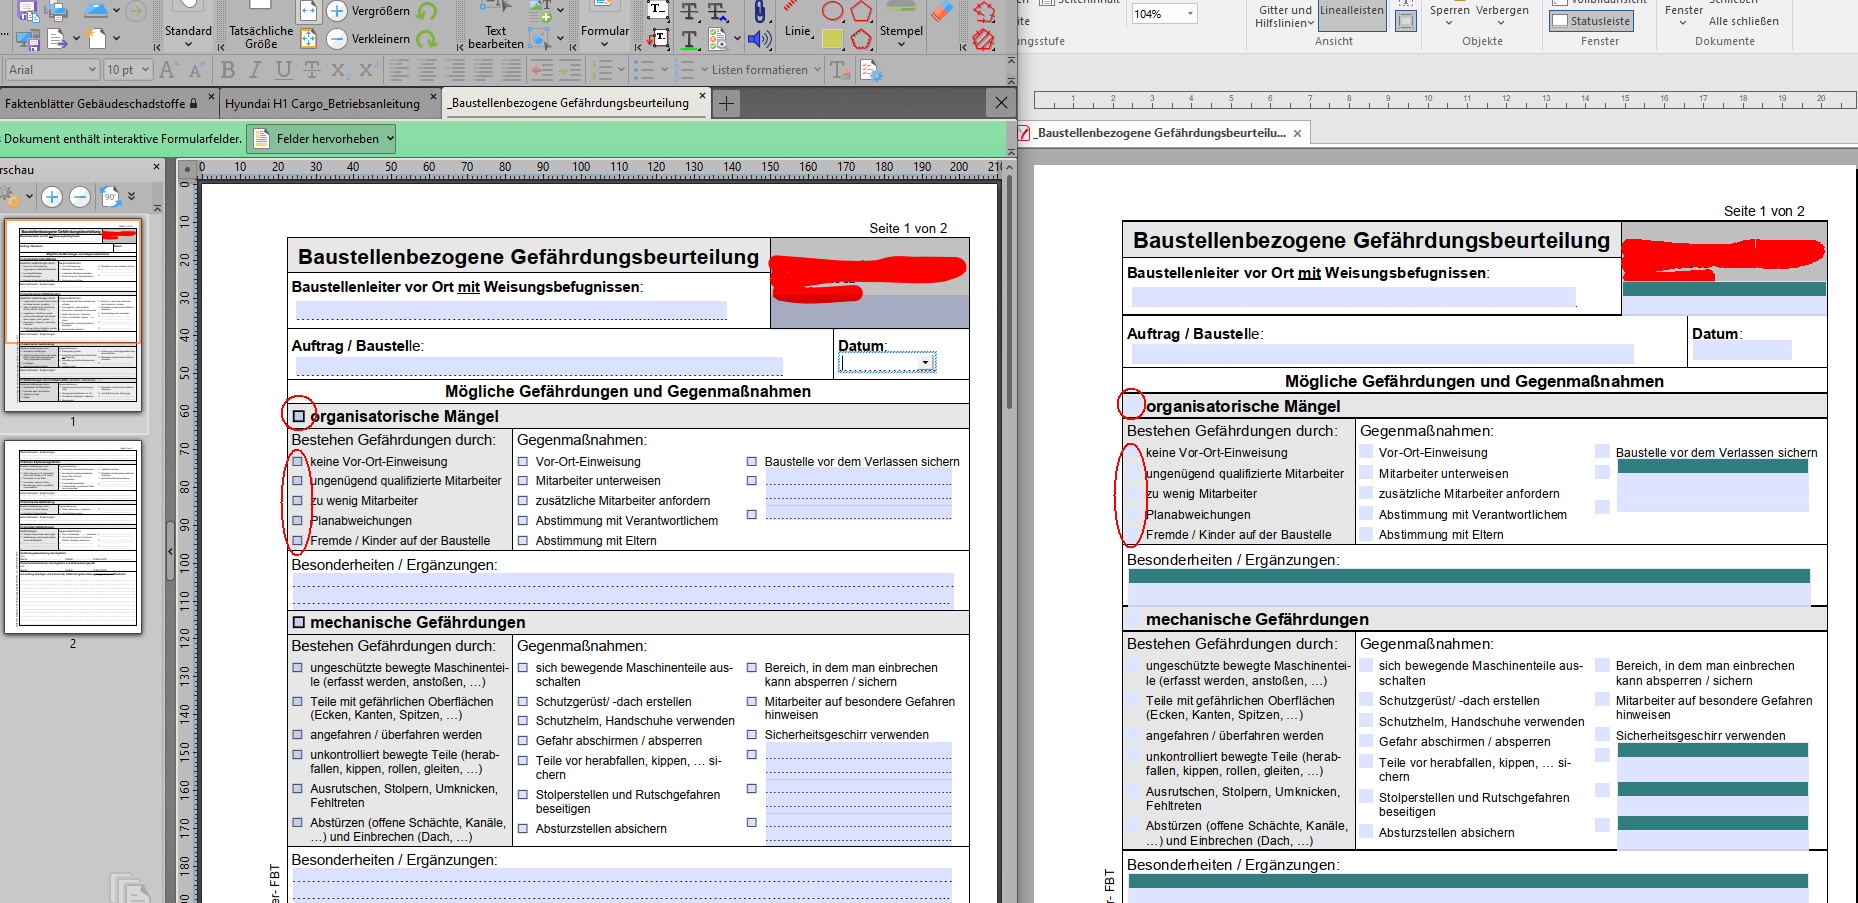Click Alle schließen in Dokumente group
Viewport: 1858px width, 903px height.
[x=1744, y=21]
